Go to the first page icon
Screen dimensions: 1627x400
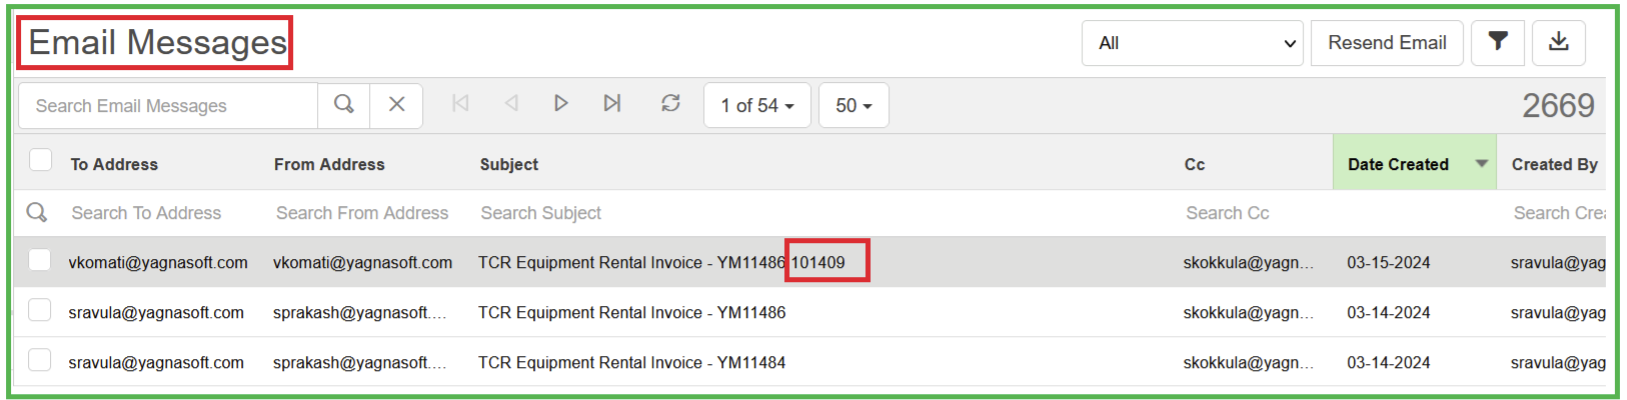coord(460,104)
